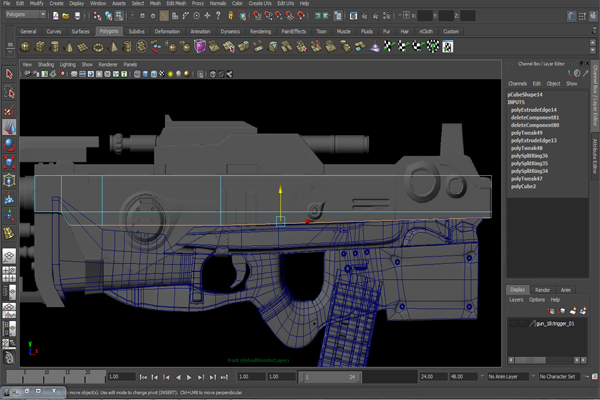This screenshot has width=600, height=400.
Task: Toggle textured display in viewport toolbar
Action: 162,74
